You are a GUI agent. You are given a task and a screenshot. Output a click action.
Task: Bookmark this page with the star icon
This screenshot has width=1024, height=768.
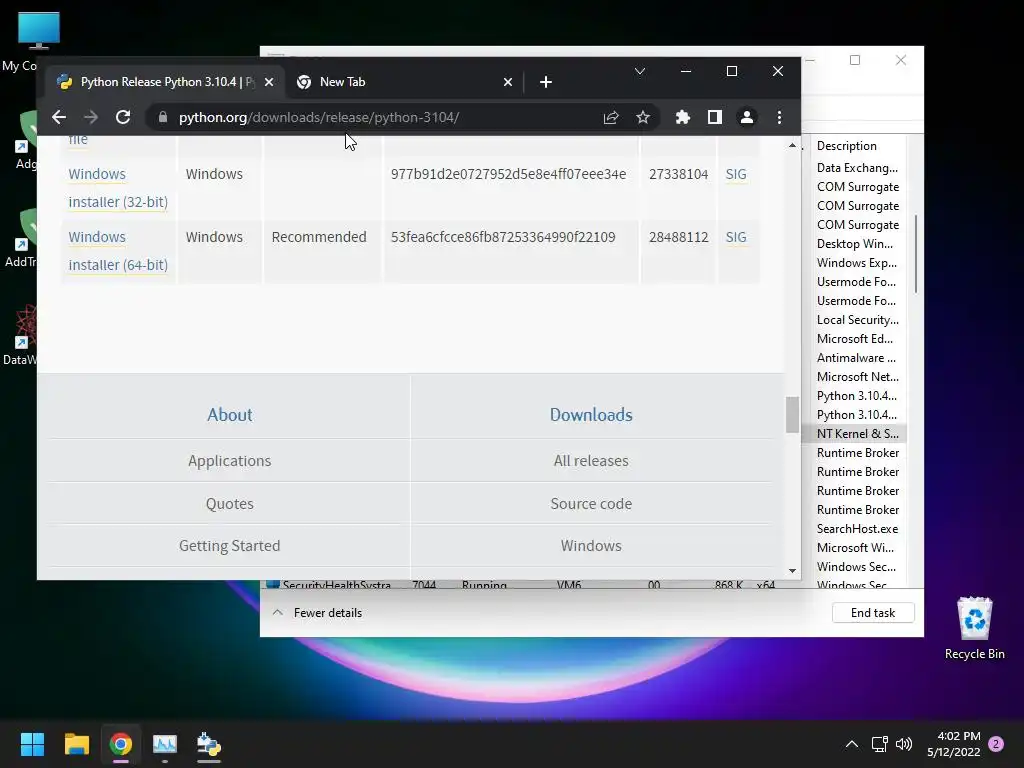tap(643, 117)
